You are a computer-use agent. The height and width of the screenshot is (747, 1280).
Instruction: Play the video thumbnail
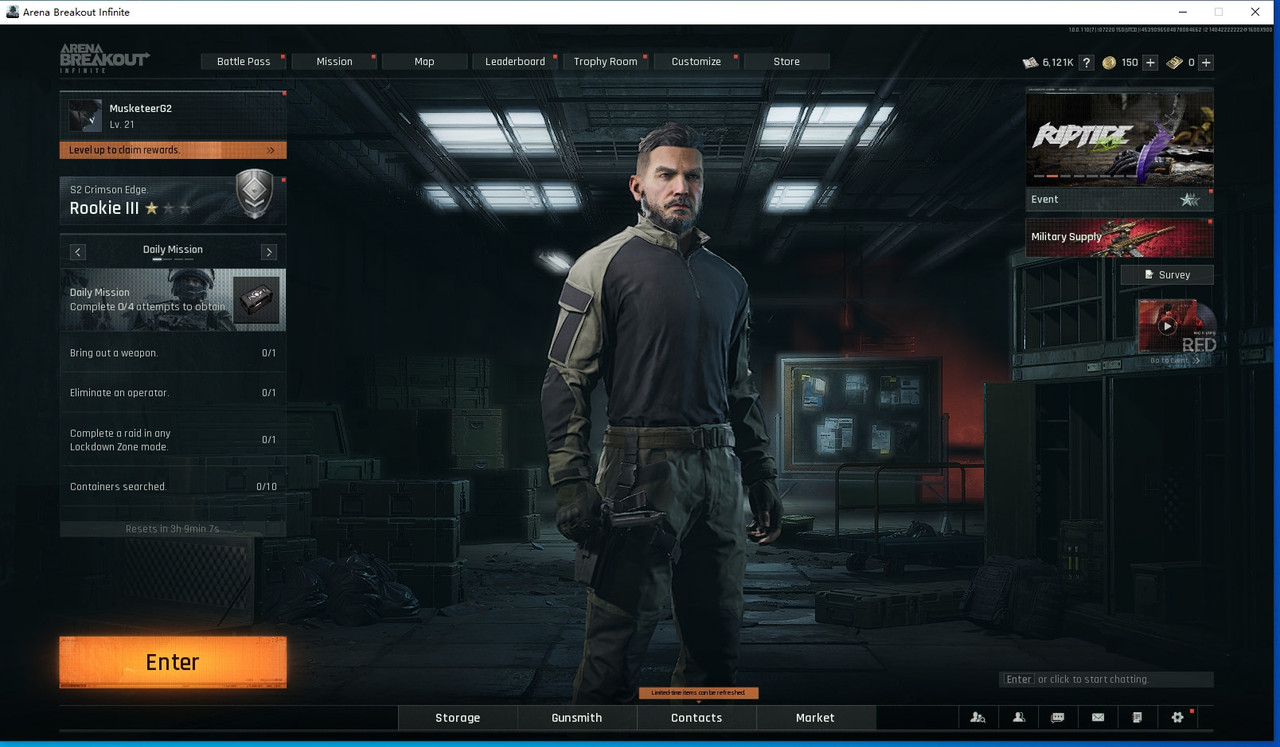click(x=1167, y=326)
